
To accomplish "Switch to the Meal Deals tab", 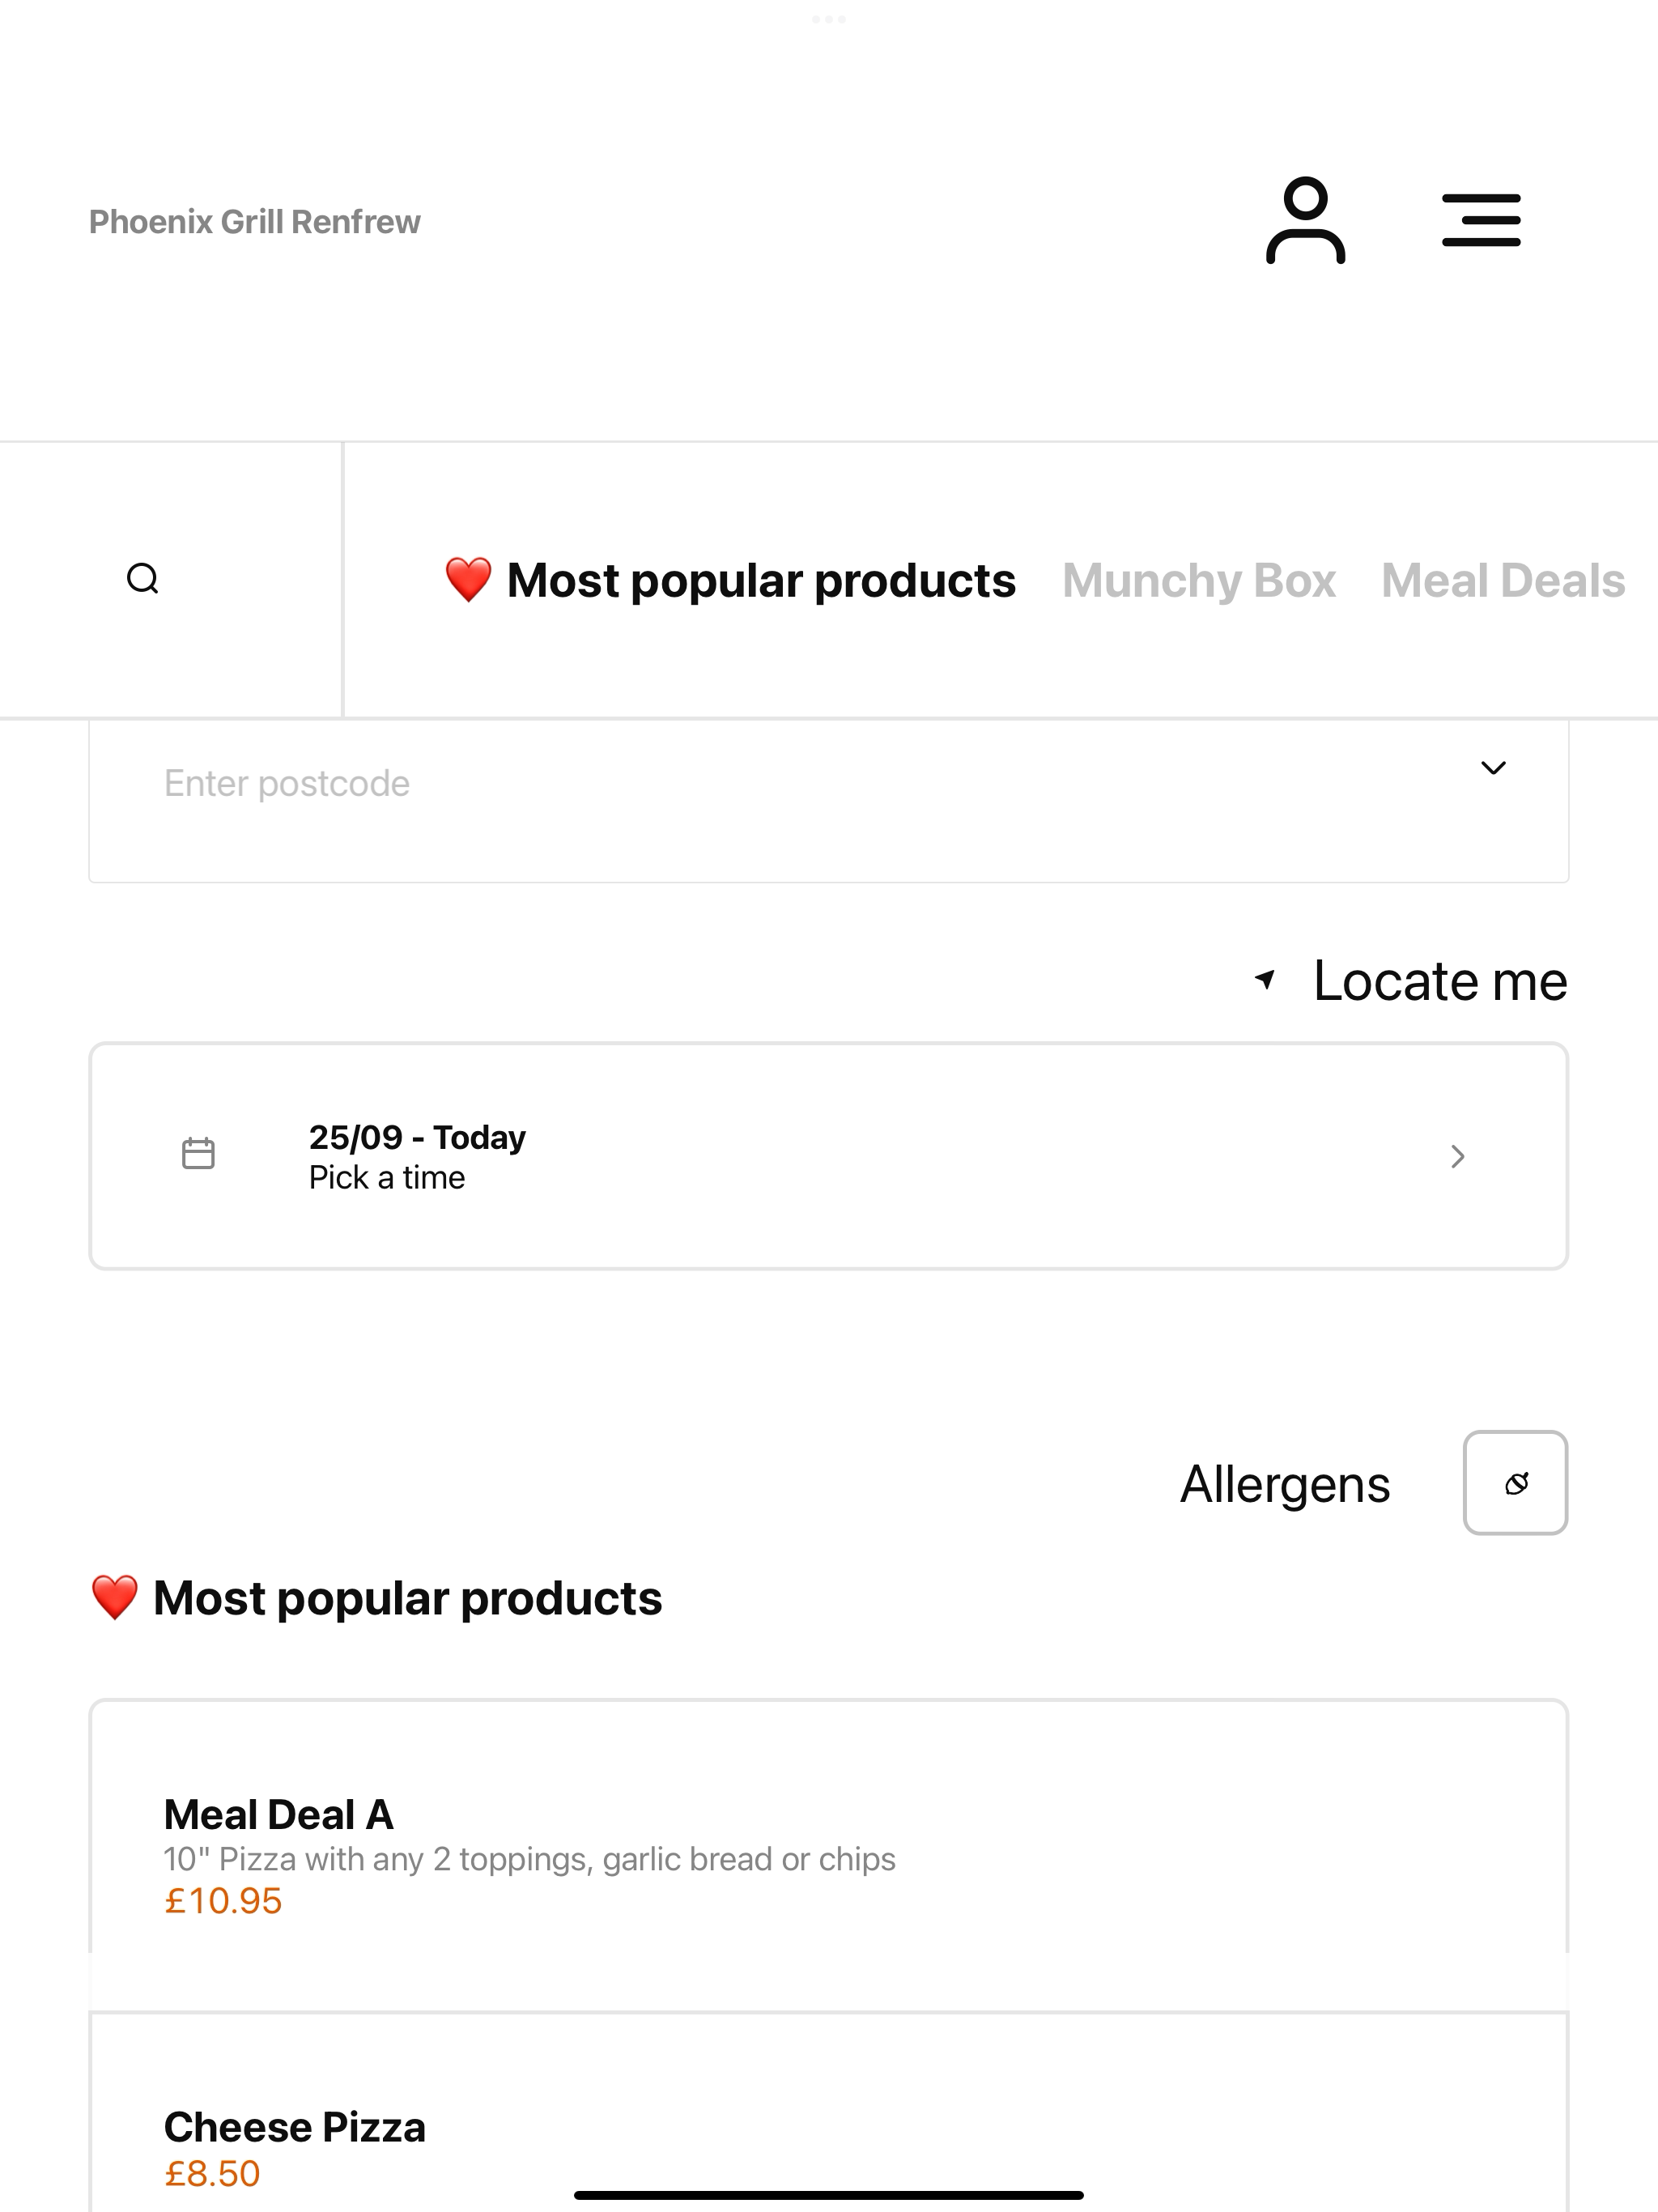I will click(1503, 580).
